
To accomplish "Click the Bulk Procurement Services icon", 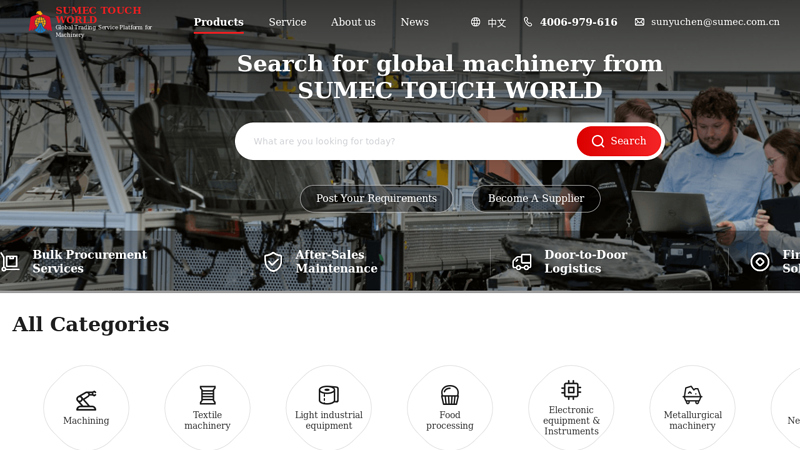I will (x=10, y=262).
